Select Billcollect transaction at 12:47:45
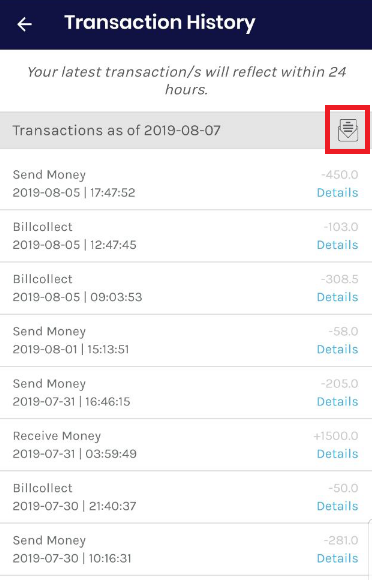 point(186,236)
